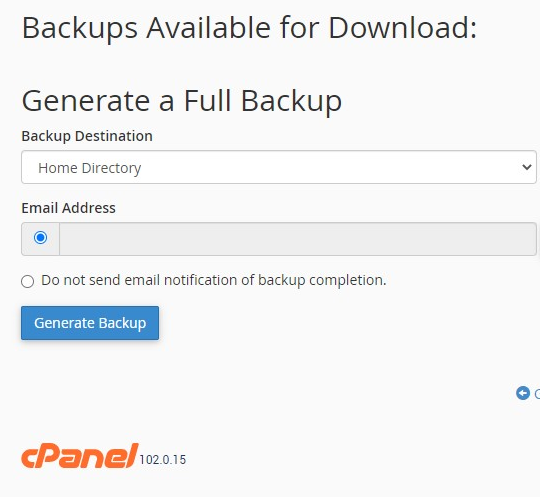This screenshot has width=540, height=497.
Task: Click the "Backups Available for Download:" heading
Action: click(249, 28)
